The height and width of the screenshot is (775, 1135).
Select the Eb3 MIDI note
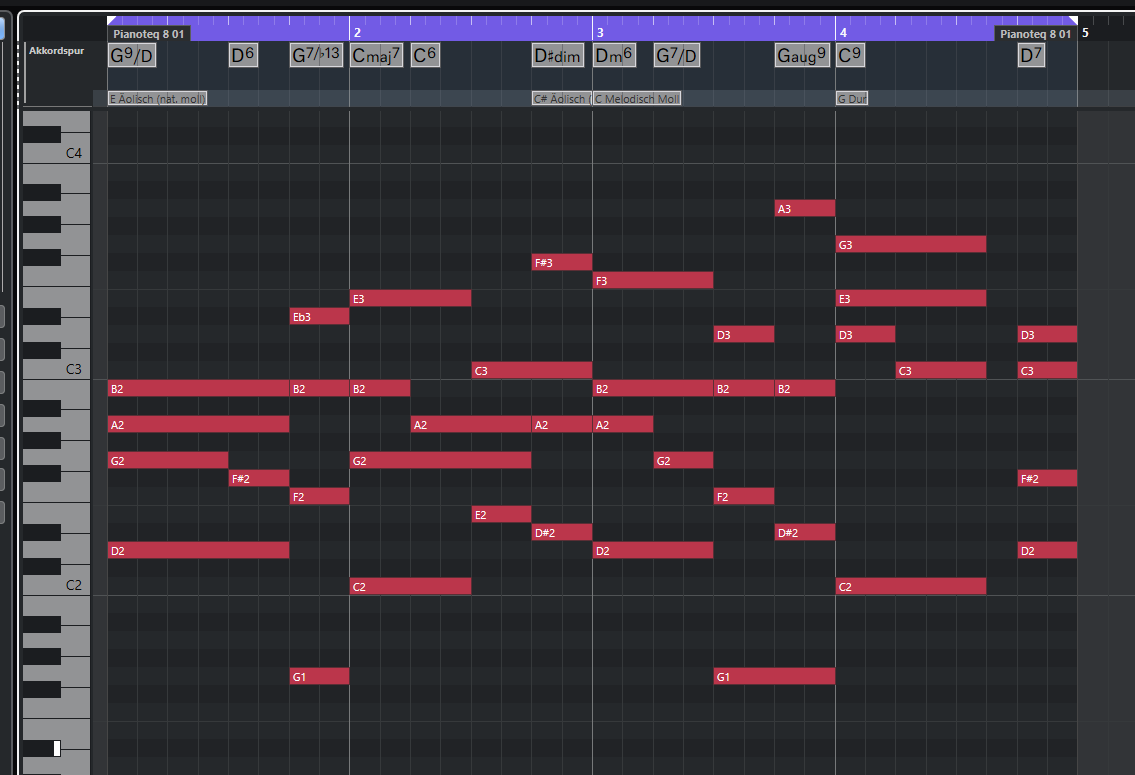pos(319,316)
